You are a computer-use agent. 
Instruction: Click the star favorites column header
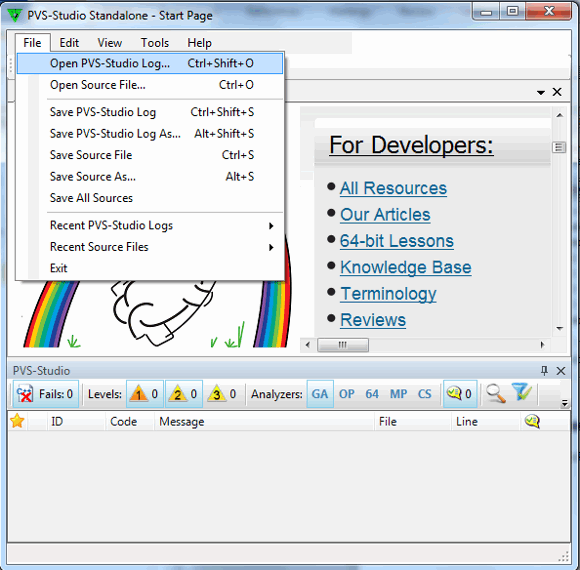pyautogui.click(x=17, y=421)
